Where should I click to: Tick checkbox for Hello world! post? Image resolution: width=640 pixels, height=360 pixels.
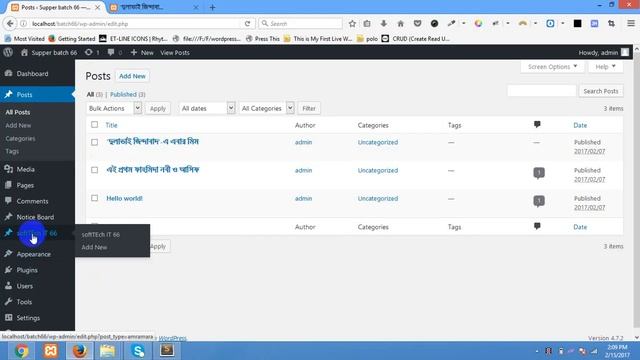click(94, 198)
